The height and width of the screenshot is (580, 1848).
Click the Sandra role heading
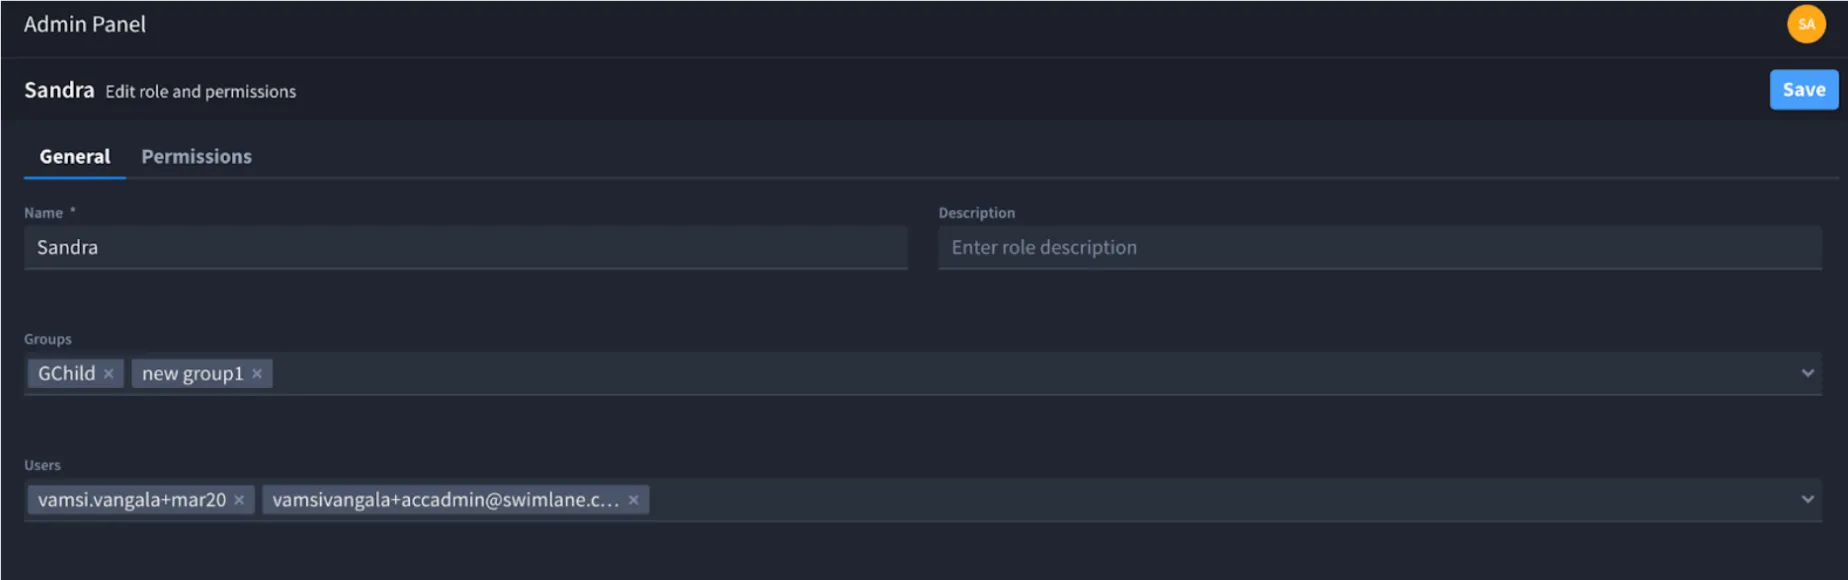point(59,90)
